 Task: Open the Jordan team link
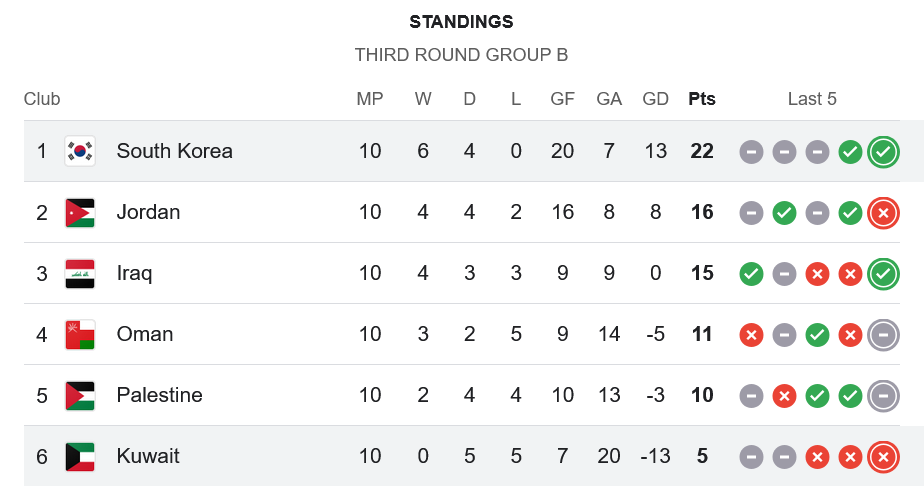coord(148,212)
